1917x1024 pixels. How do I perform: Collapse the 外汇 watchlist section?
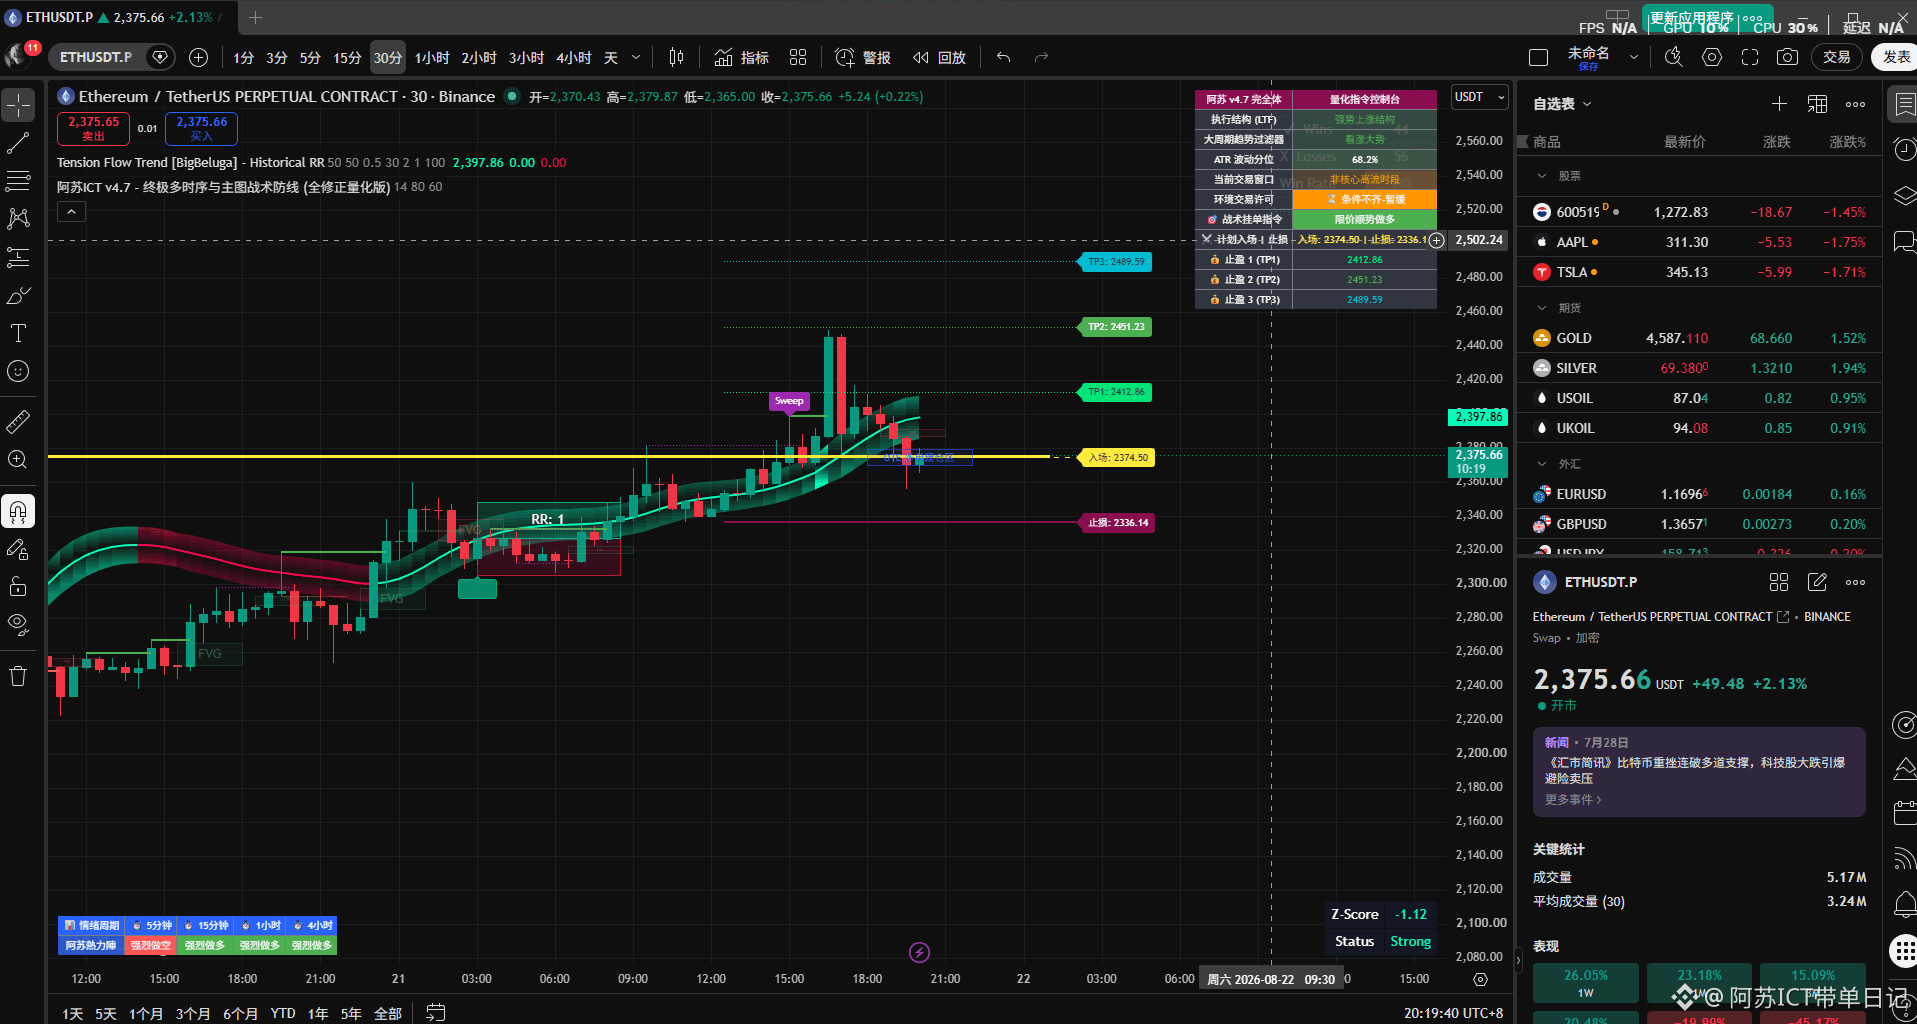pyautogui.click(x=1542, y=464)
